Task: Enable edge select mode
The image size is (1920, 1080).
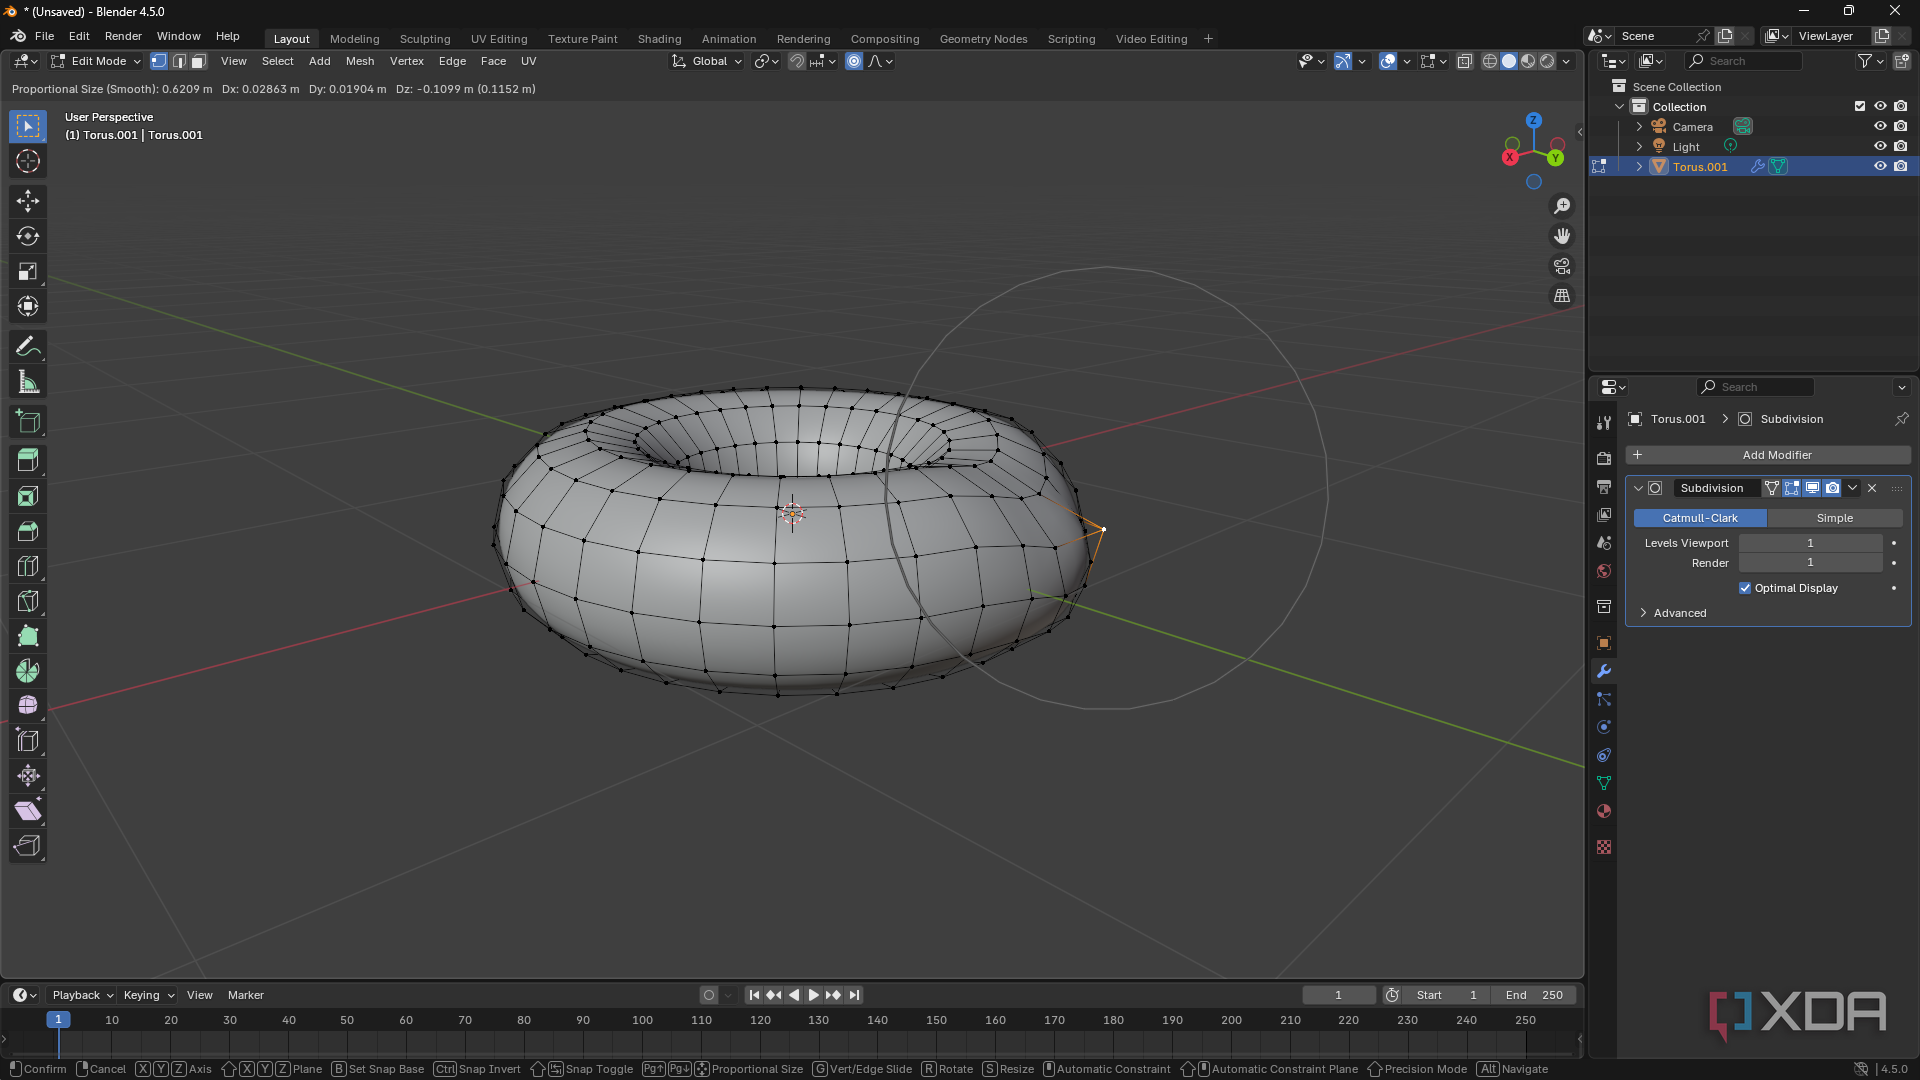Action: 179,61
